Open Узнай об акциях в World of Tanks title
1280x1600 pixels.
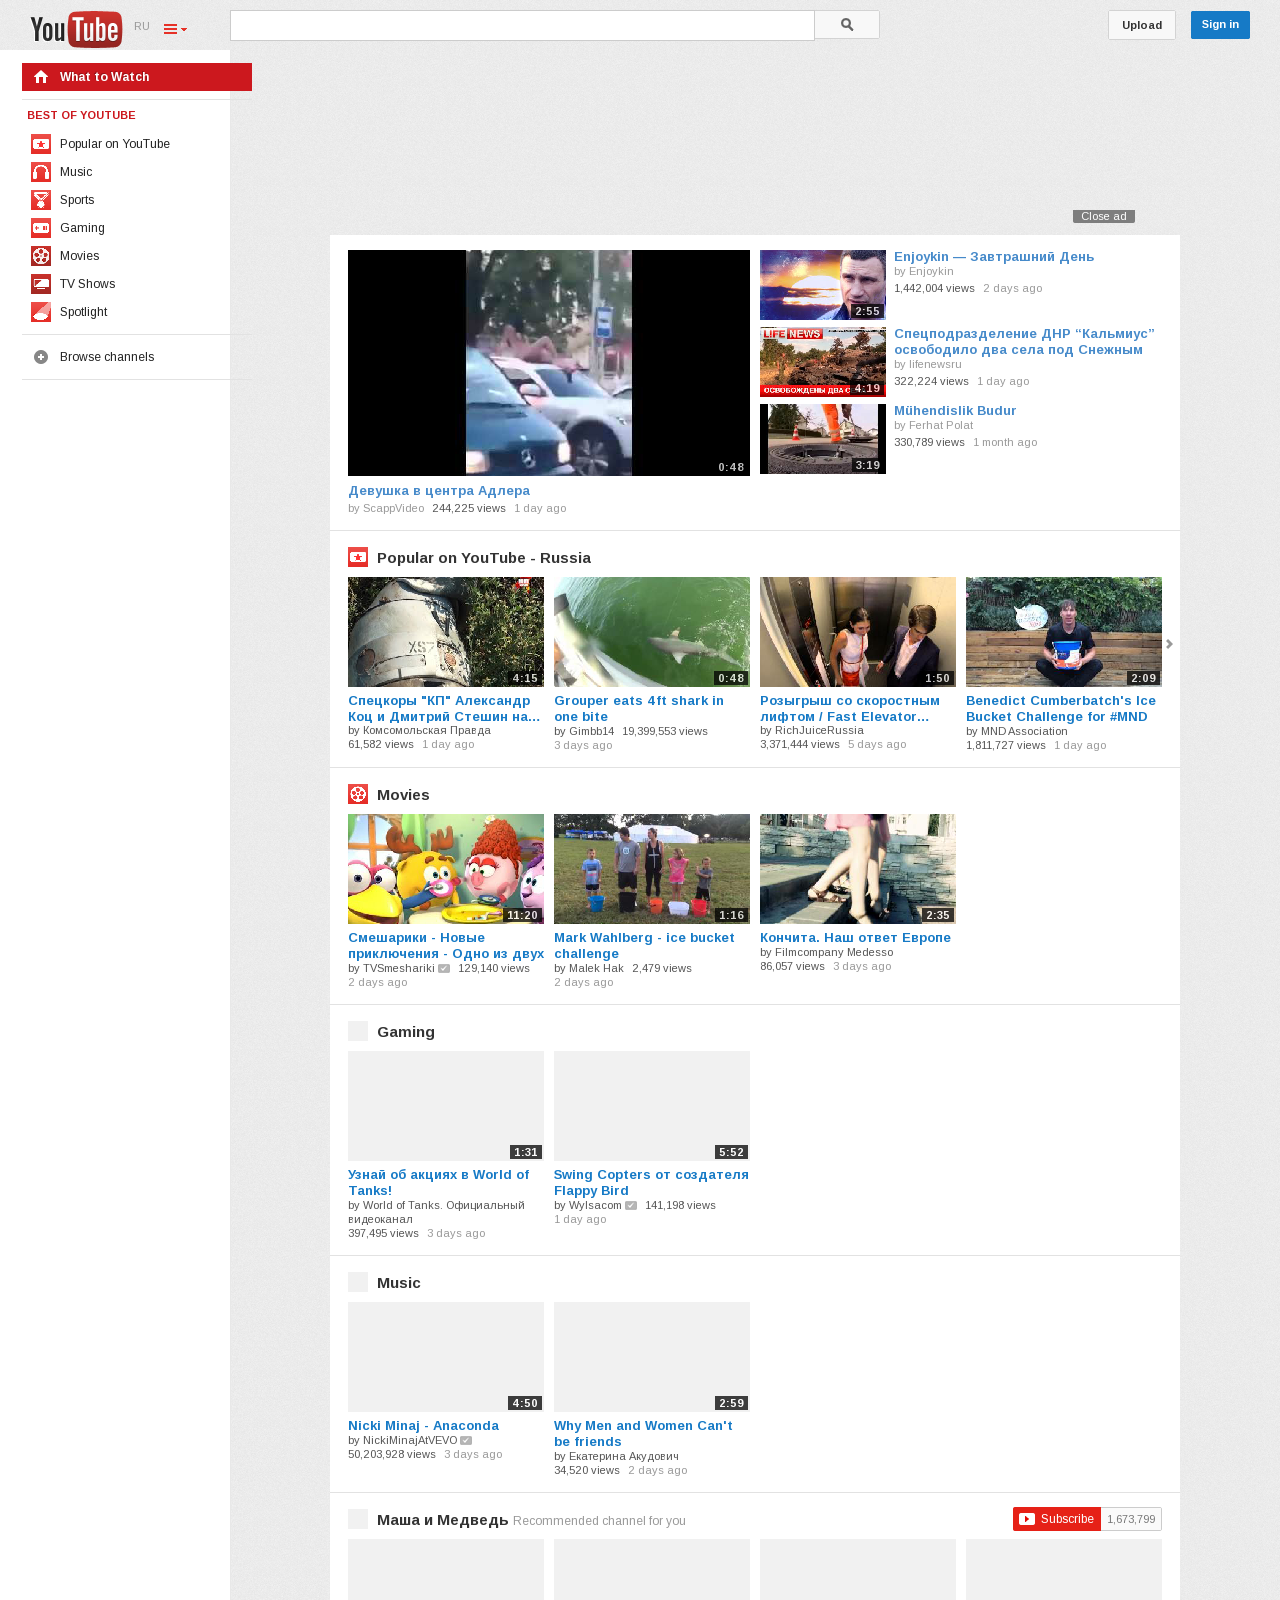pyautogui.click(x=439, y=1183)
